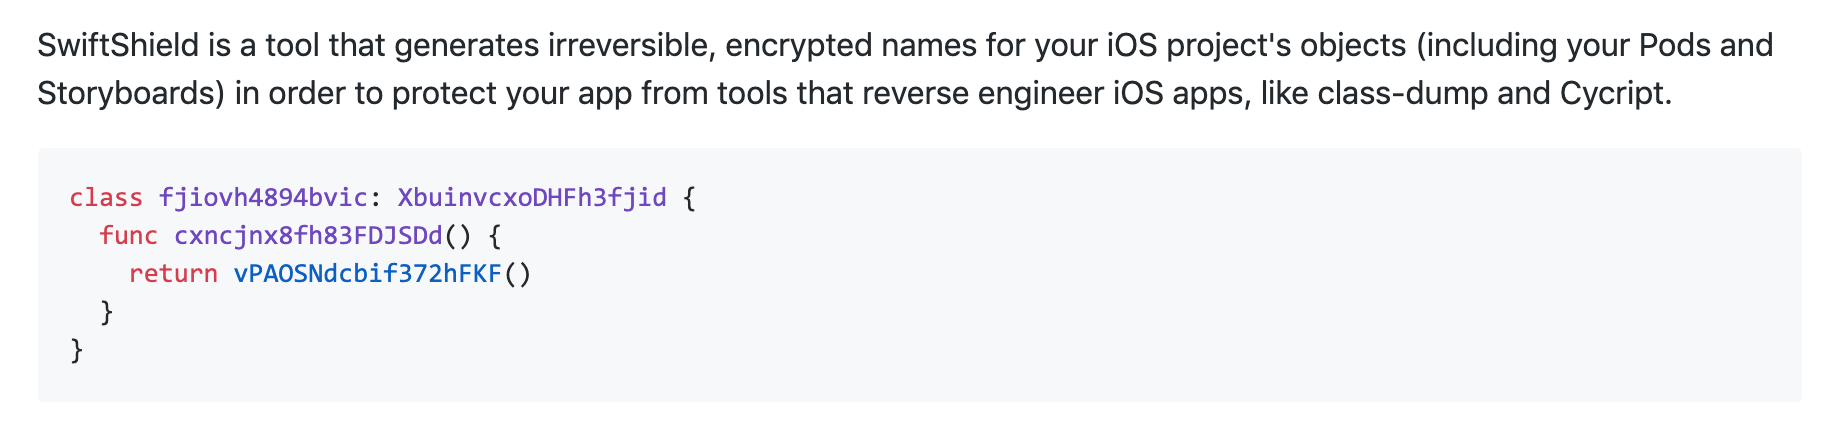1848x434 pixels.
Task: Click the red func keyword
Action: 128,236
